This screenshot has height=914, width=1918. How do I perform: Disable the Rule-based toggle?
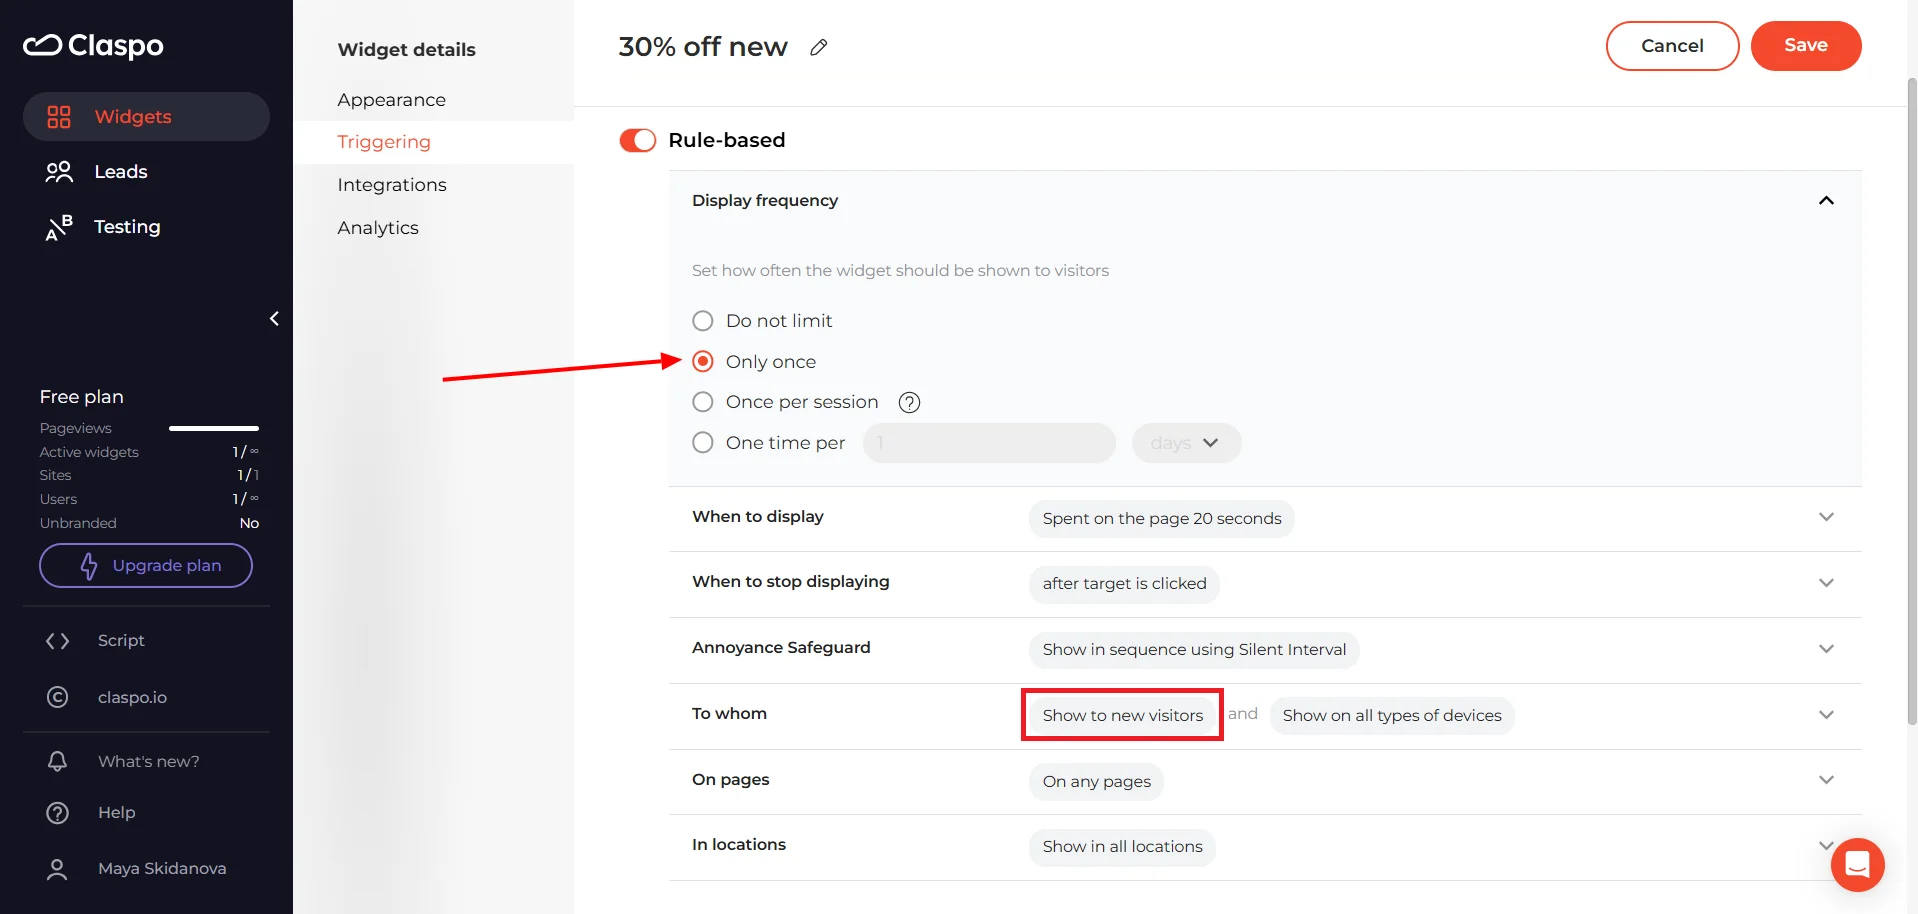tap(636, 140)
